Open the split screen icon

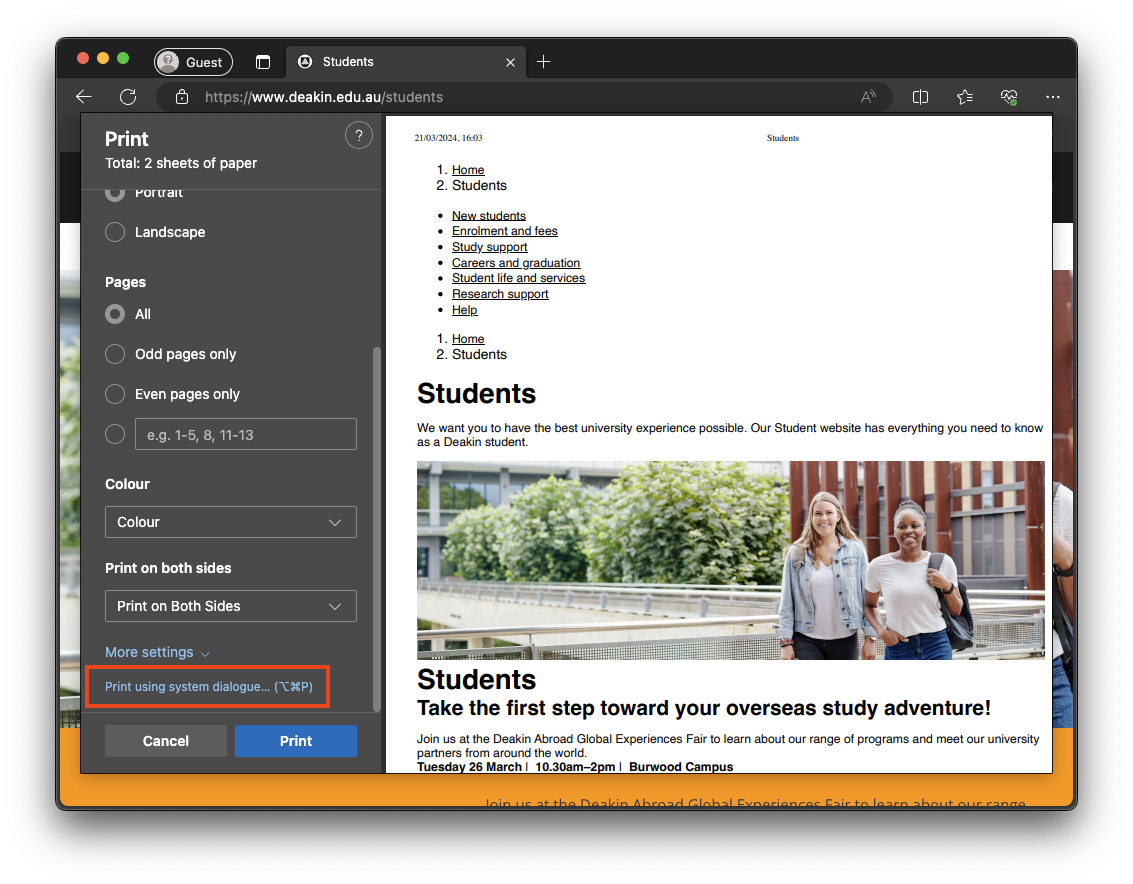tap(921, 97)
